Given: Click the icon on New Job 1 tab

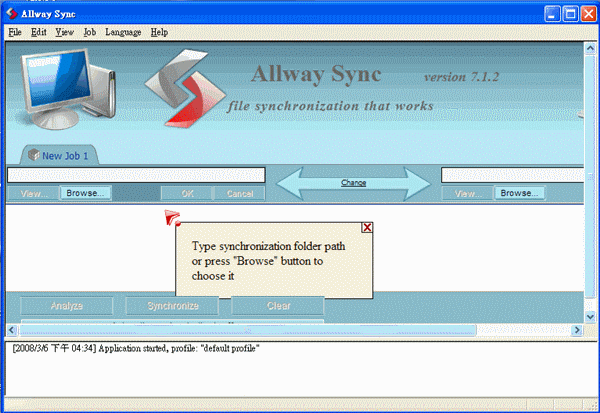Looking at the screenshot, I should pyautogui.click(x=34, y=155).
